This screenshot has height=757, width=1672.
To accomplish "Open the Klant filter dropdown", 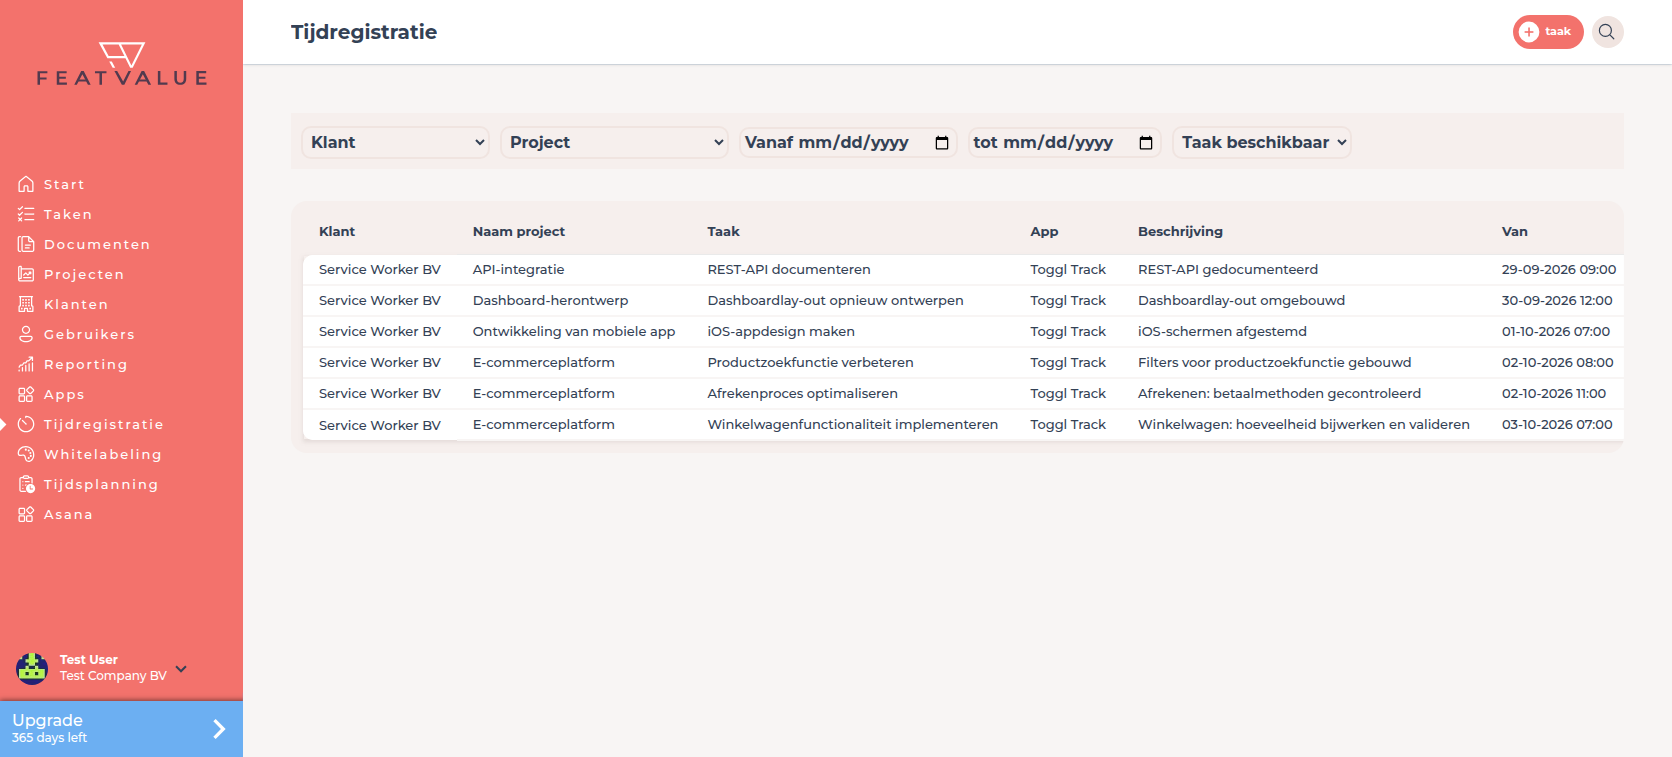I will (x=395, y=142).
